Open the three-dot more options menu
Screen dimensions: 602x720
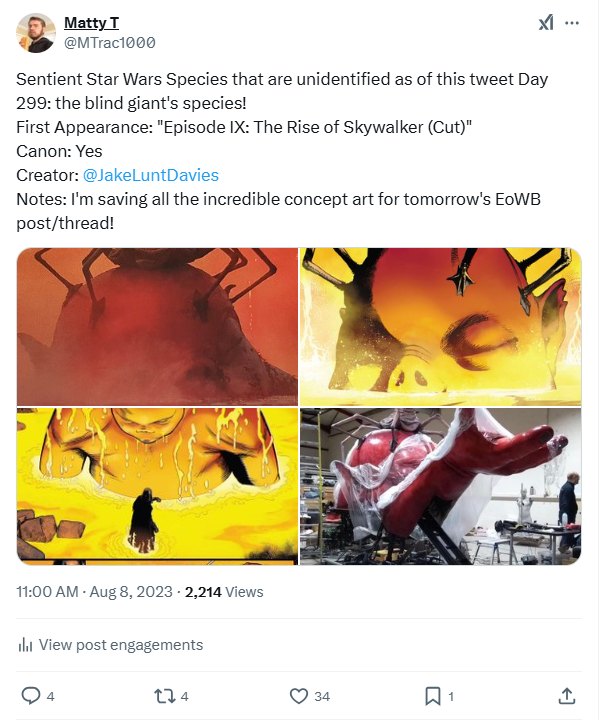coord(572,22)
